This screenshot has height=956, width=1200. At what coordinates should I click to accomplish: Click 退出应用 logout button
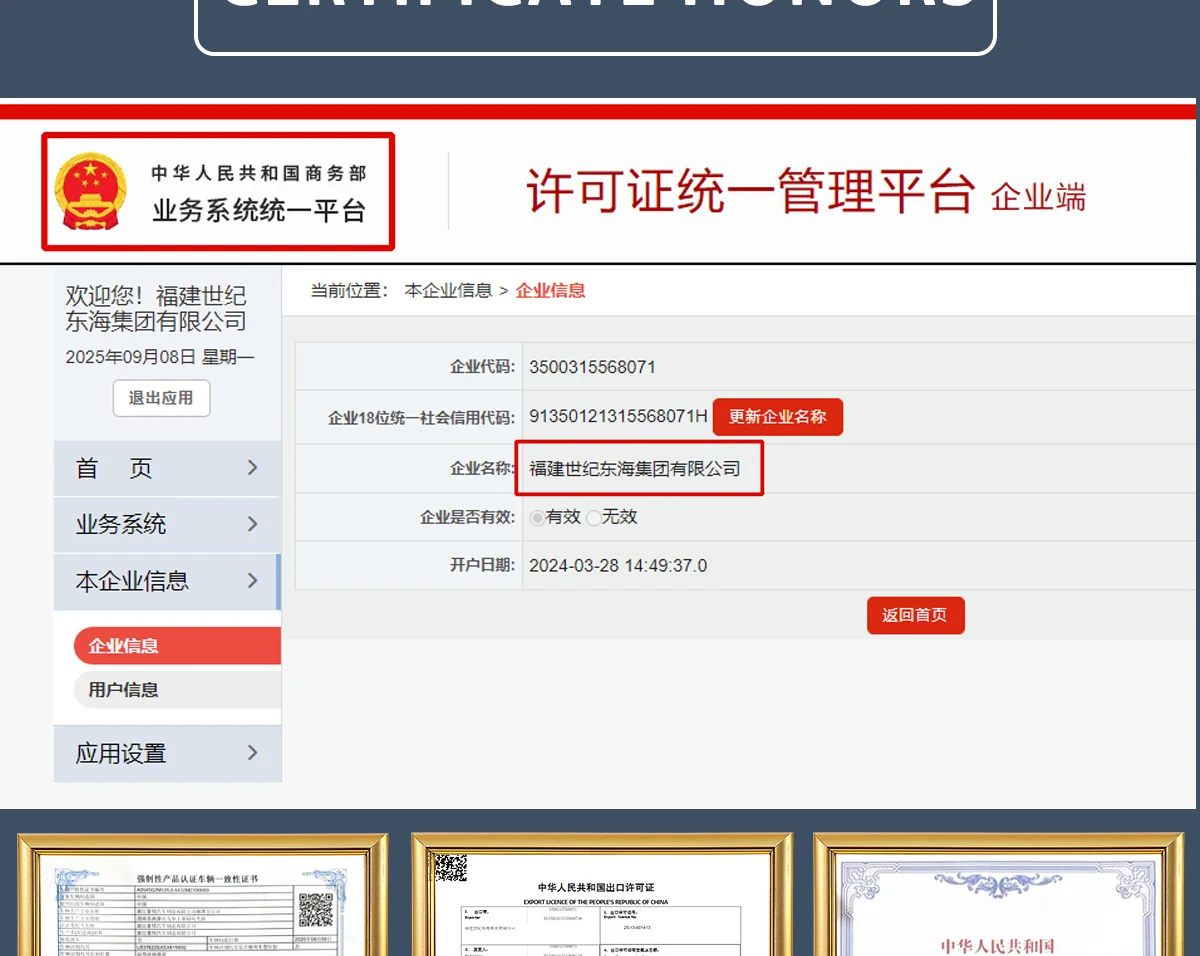click(x=161, y=398)
